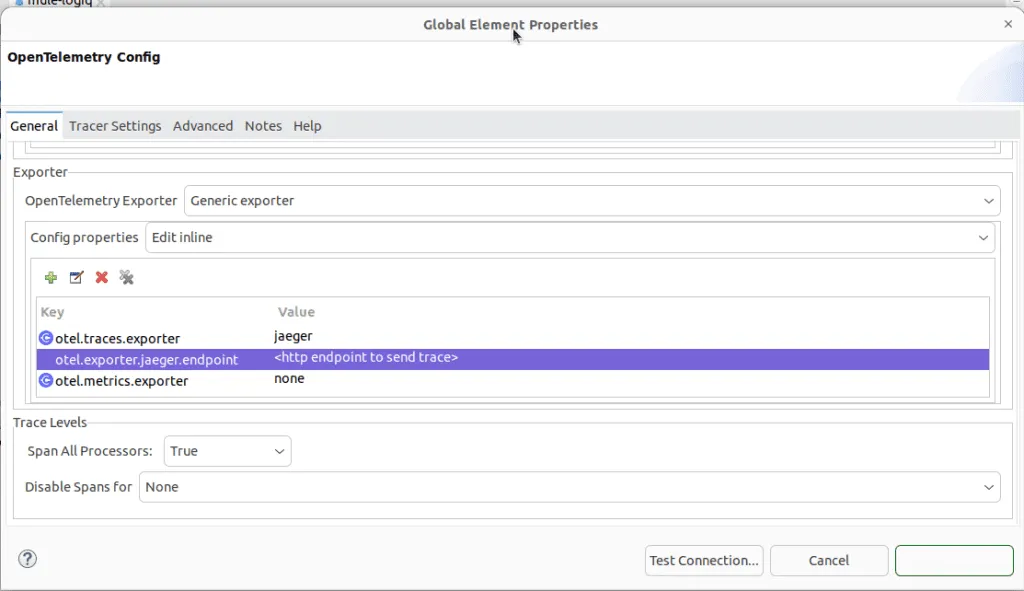Screen dimensions: 1024x591
Task: Click the red X delete property icon
Action: [101, 278]
